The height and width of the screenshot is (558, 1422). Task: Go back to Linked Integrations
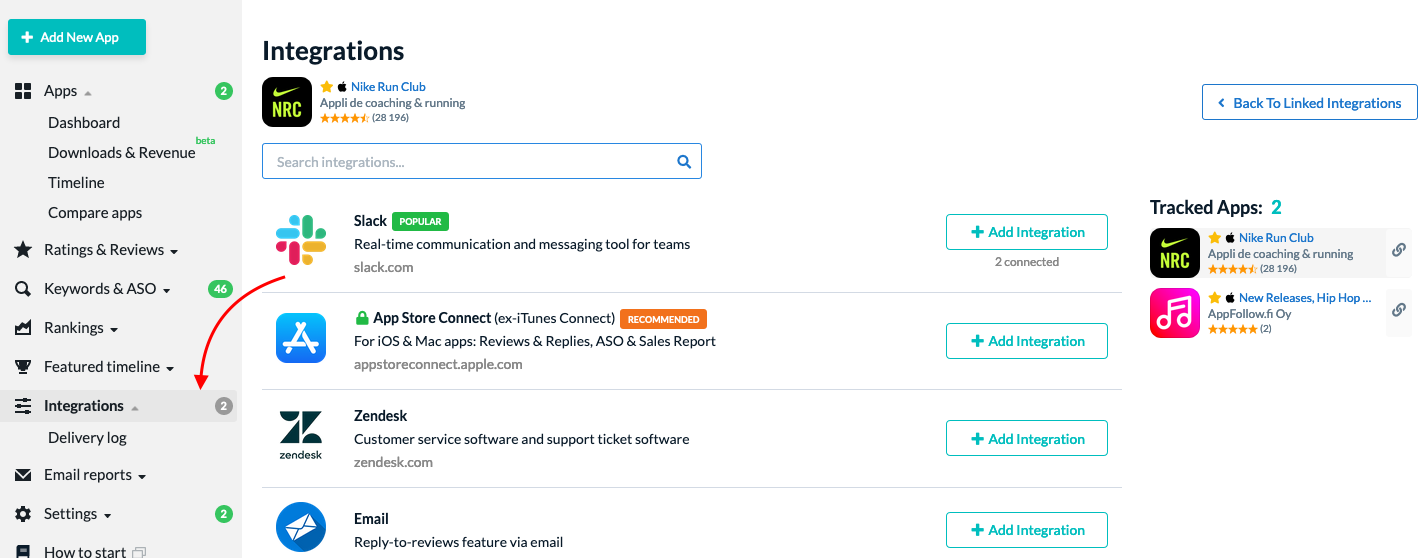[1309, 103]
